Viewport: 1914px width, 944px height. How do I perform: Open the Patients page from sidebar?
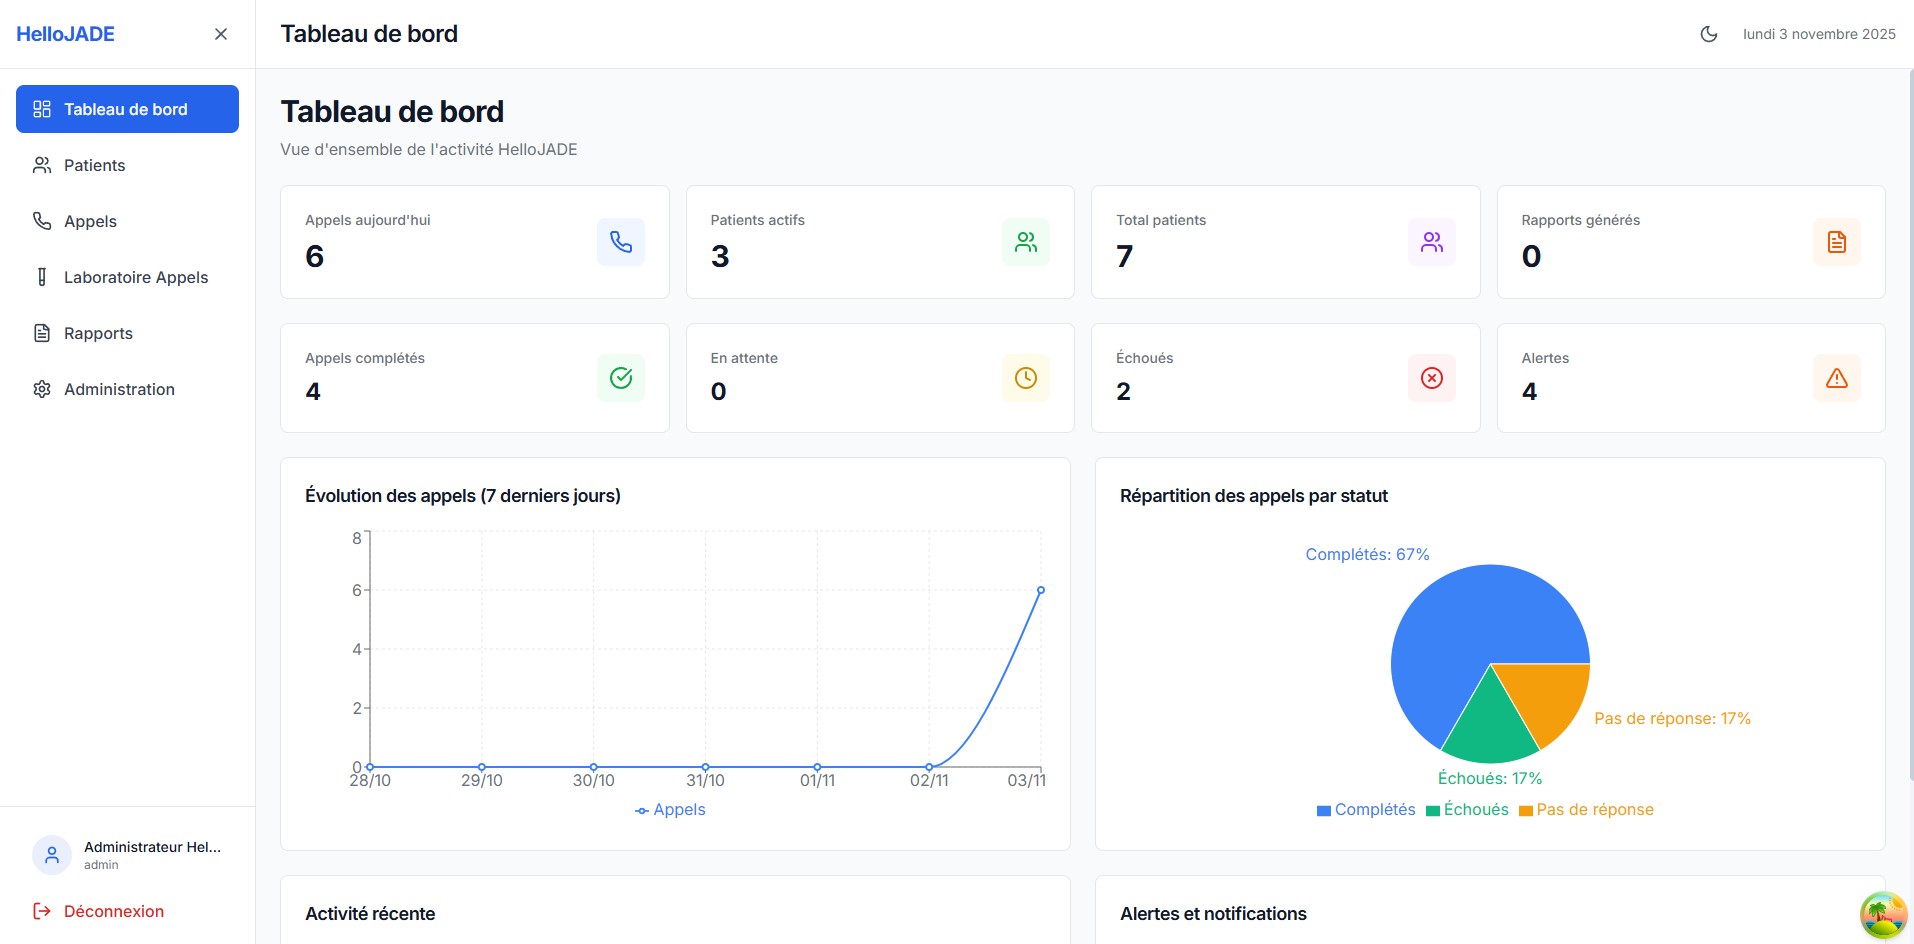pyautogui.click(x=94, y=165)
